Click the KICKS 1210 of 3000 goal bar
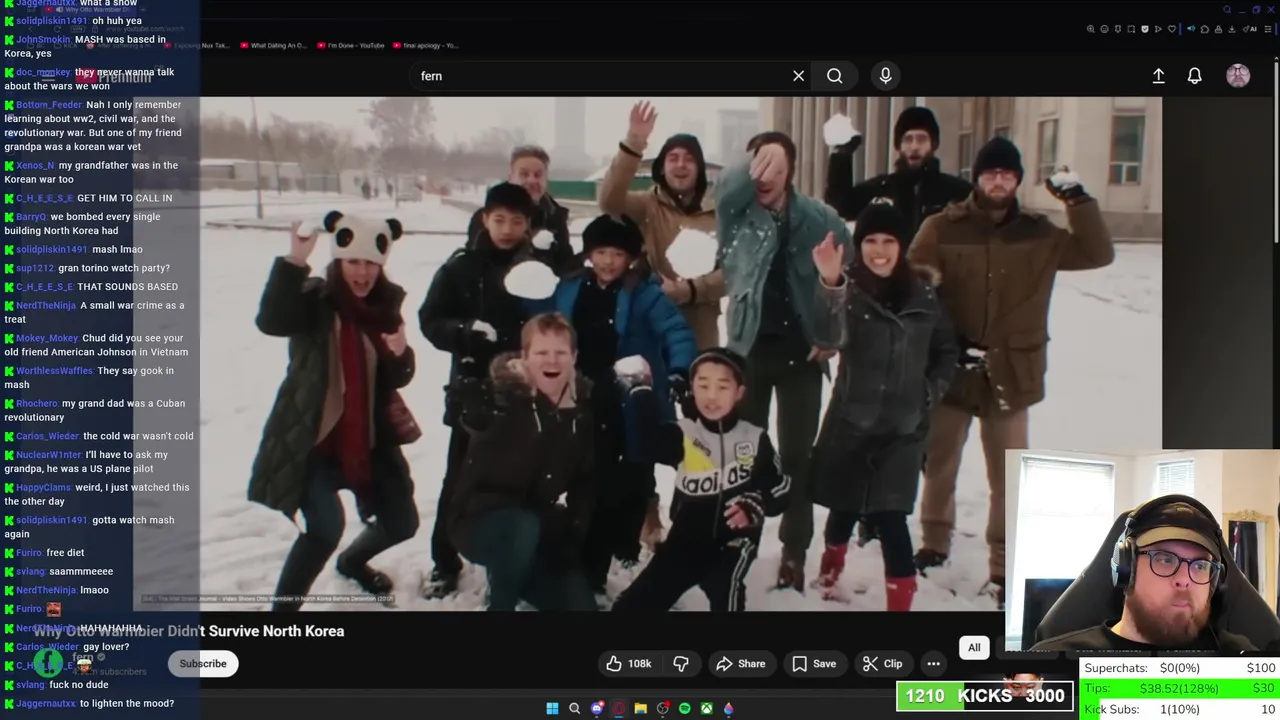Image resolution: width=1280 pixels, height=720 pixels. point(985,696)
